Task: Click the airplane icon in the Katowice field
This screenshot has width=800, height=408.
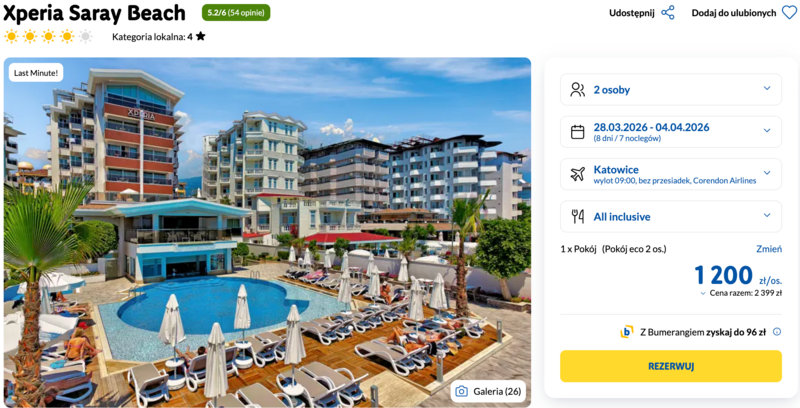Action: [578, 174]
